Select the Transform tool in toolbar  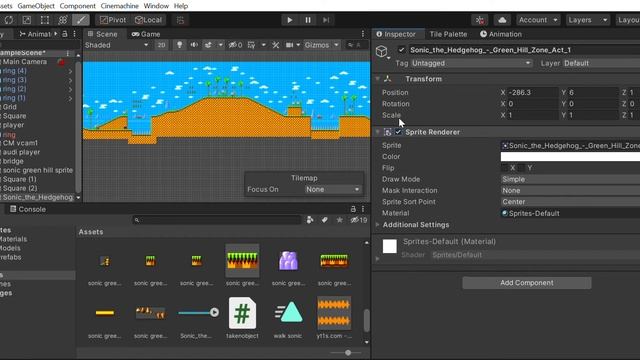62,20
